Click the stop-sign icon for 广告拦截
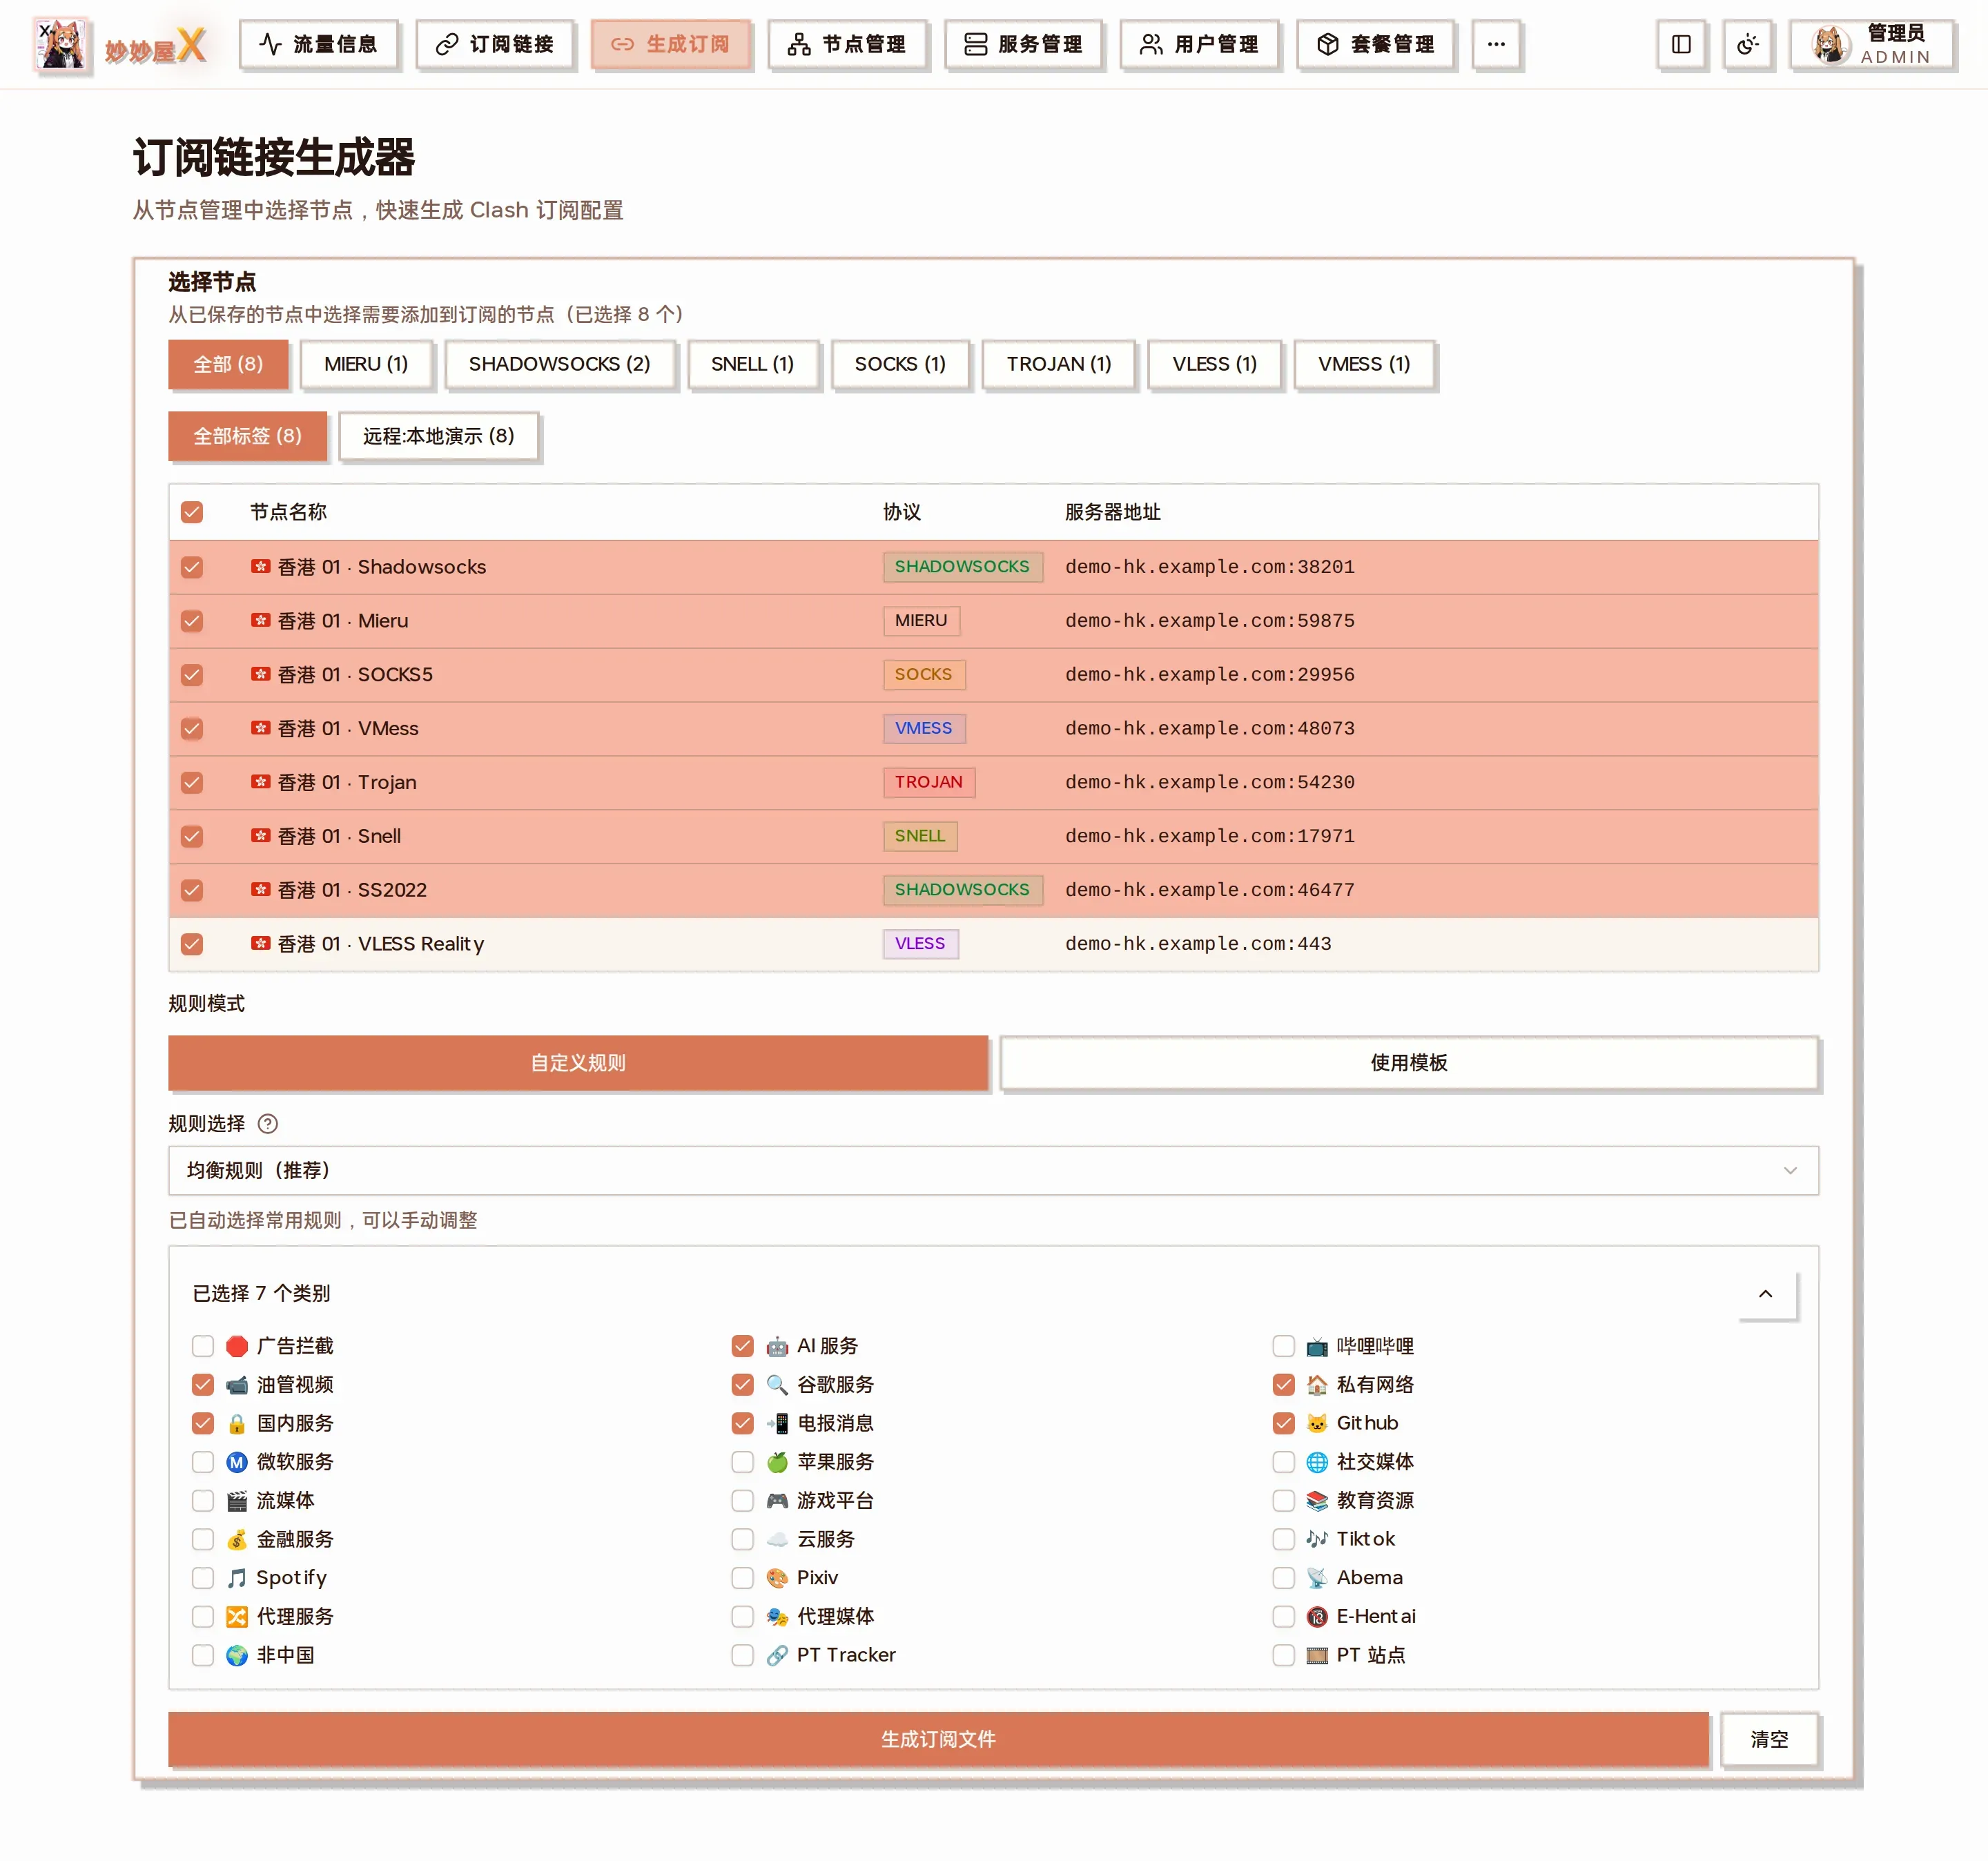 (x=237, y=1346)
